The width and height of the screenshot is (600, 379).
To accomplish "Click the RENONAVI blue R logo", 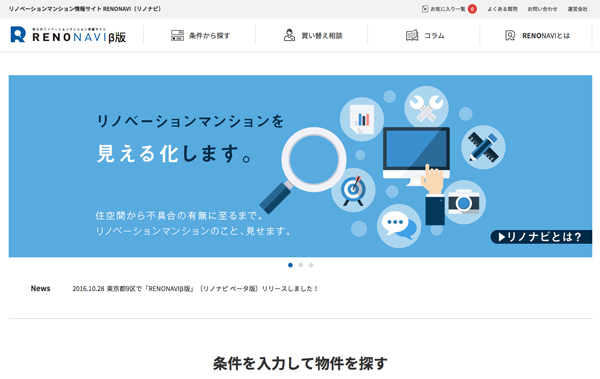I will (18, 34).
